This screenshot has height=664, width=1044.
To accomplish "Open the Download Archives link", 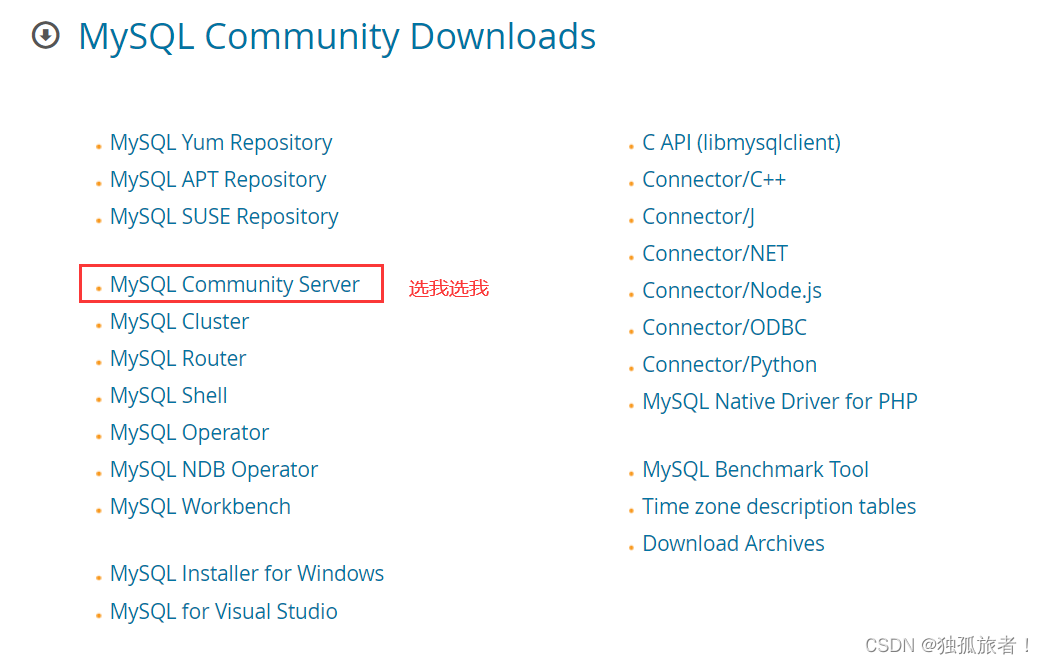I will (734, 544).
